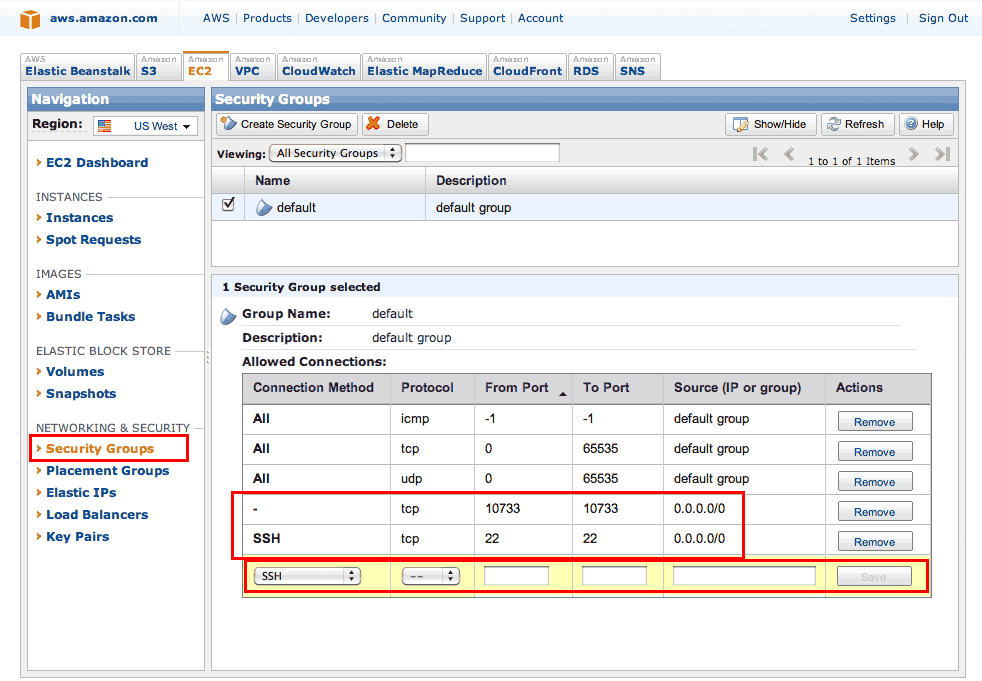Click Sign Out link
Image resolution: width=982 pixels, height=681 pixels.
943,18
